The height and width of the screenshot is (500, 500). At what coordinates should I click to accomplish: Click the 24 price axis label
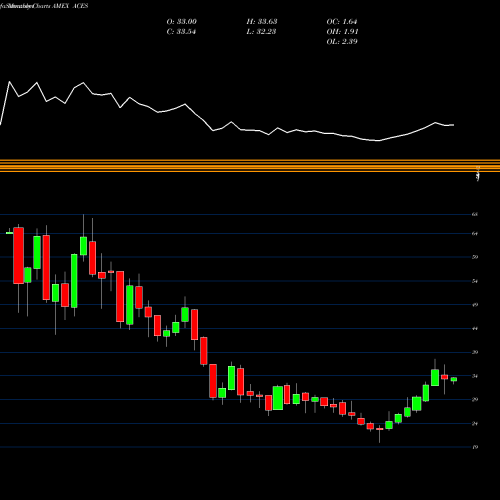(475, 424)
